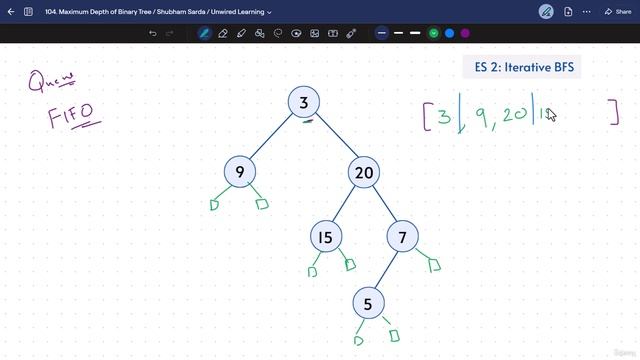The width and height of the screenshot is (640, 360).
Task: Toggle the sidebar panel icon
Action: [28, 12]
